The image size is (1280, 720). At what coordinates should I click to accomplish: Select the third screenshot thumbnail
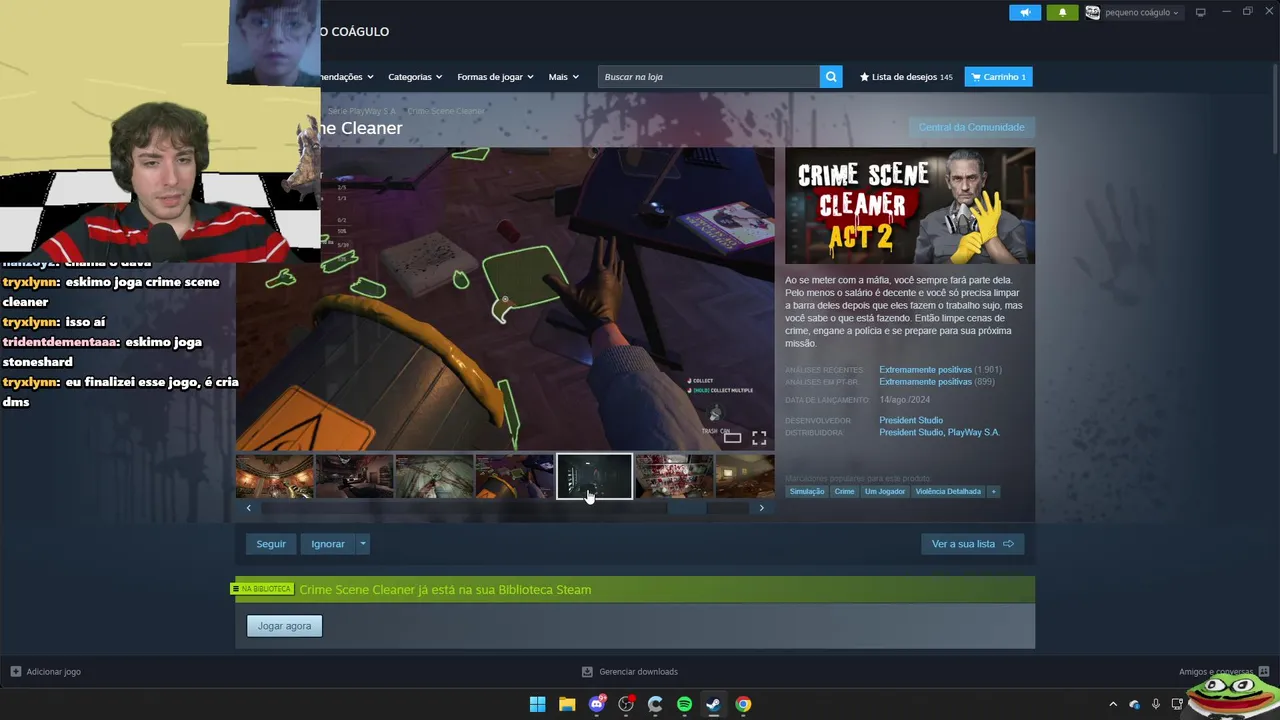pyautogui.click(x=435, y=476)
